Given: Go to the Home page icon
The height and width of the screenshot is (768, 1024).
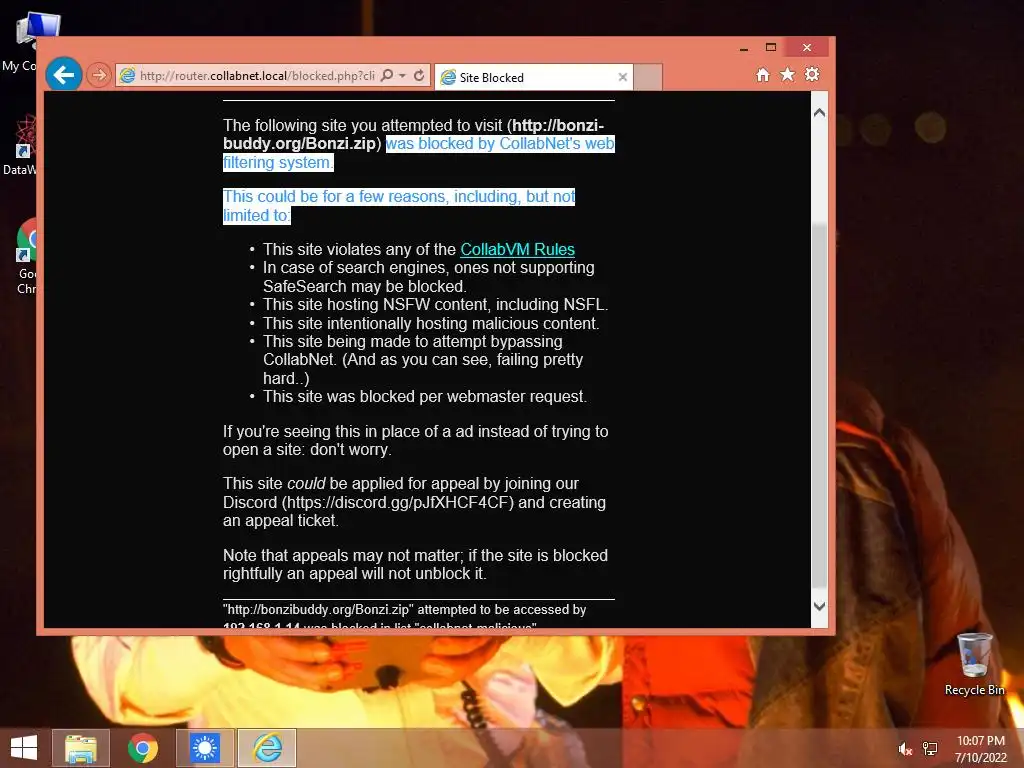Looking at the screenshot, I should (763, 74).
